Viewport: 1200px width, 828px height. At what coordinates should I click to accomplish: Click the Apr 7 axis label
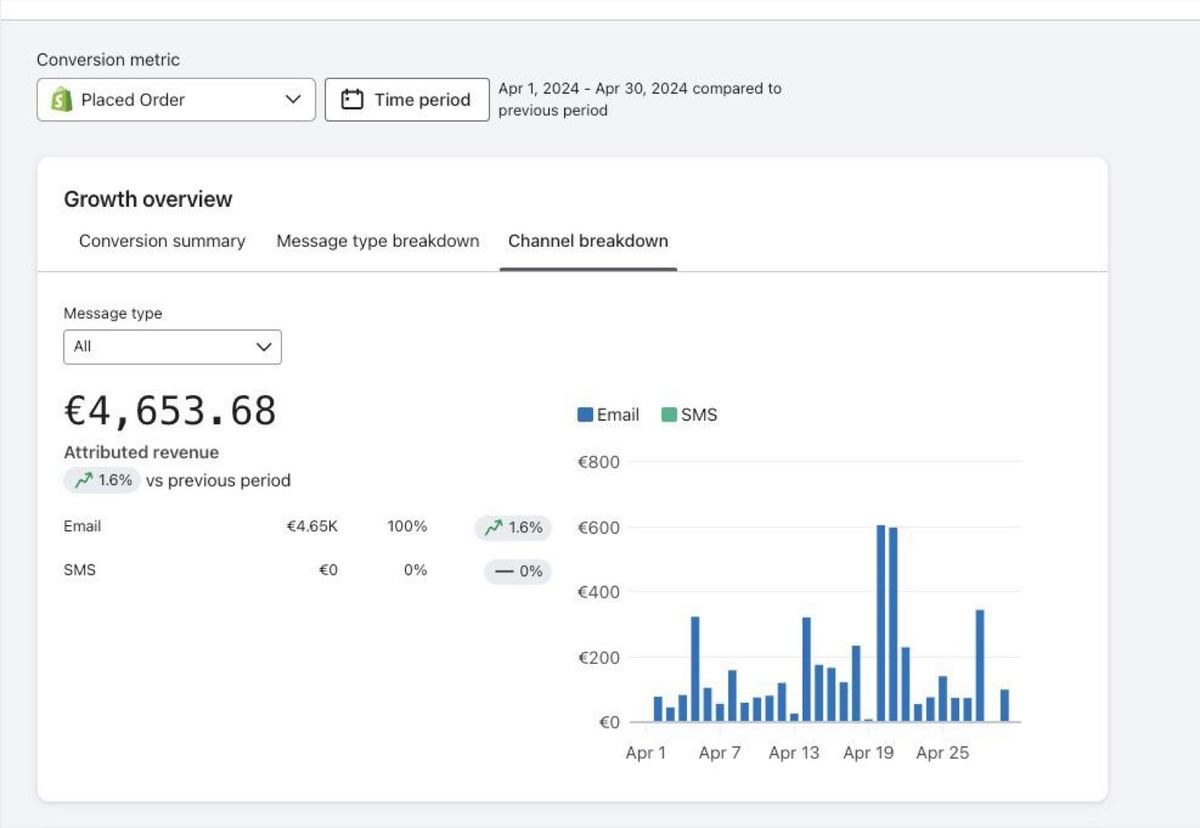tap(720, 753)
